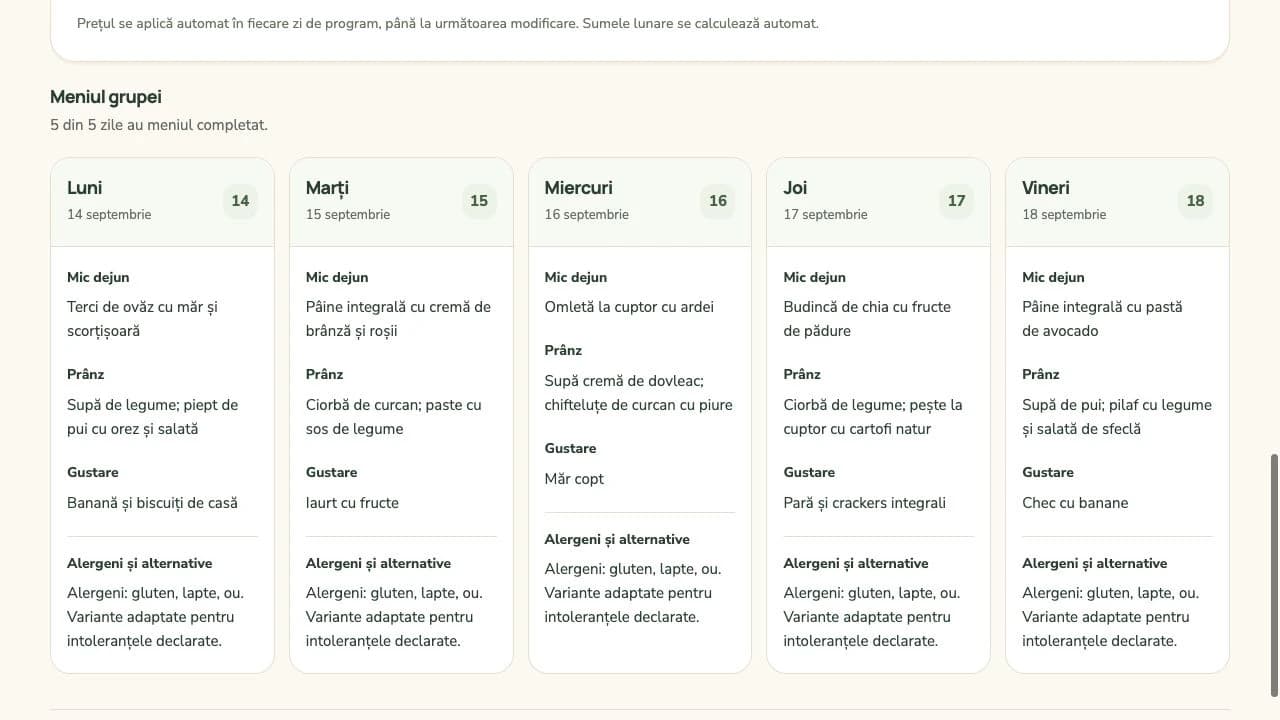
Task: Select the "17 septembrie" date text
Action: tap(826, 215)
